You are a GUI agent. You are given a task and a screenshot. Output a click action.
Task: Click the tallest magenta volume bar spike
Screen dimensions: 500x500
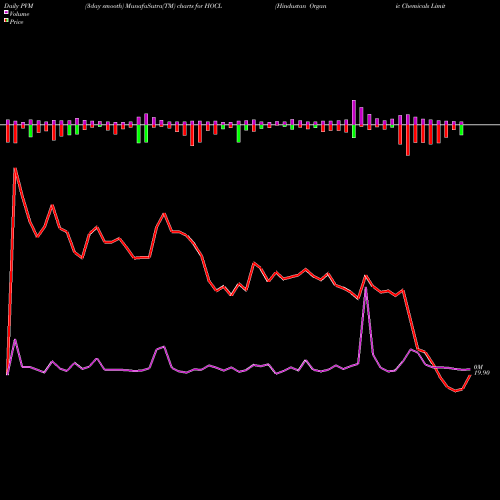[x=354, y=112]
